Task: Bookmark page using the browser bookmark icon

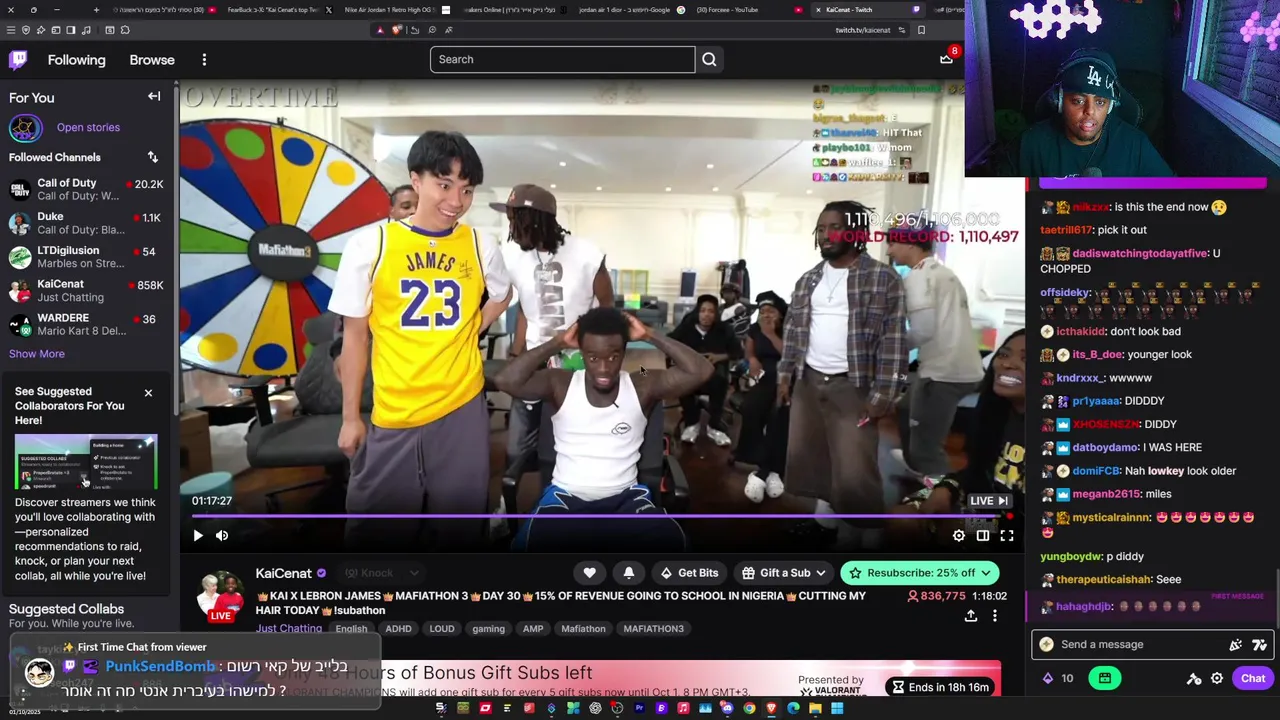Action: tap(921, 30)
